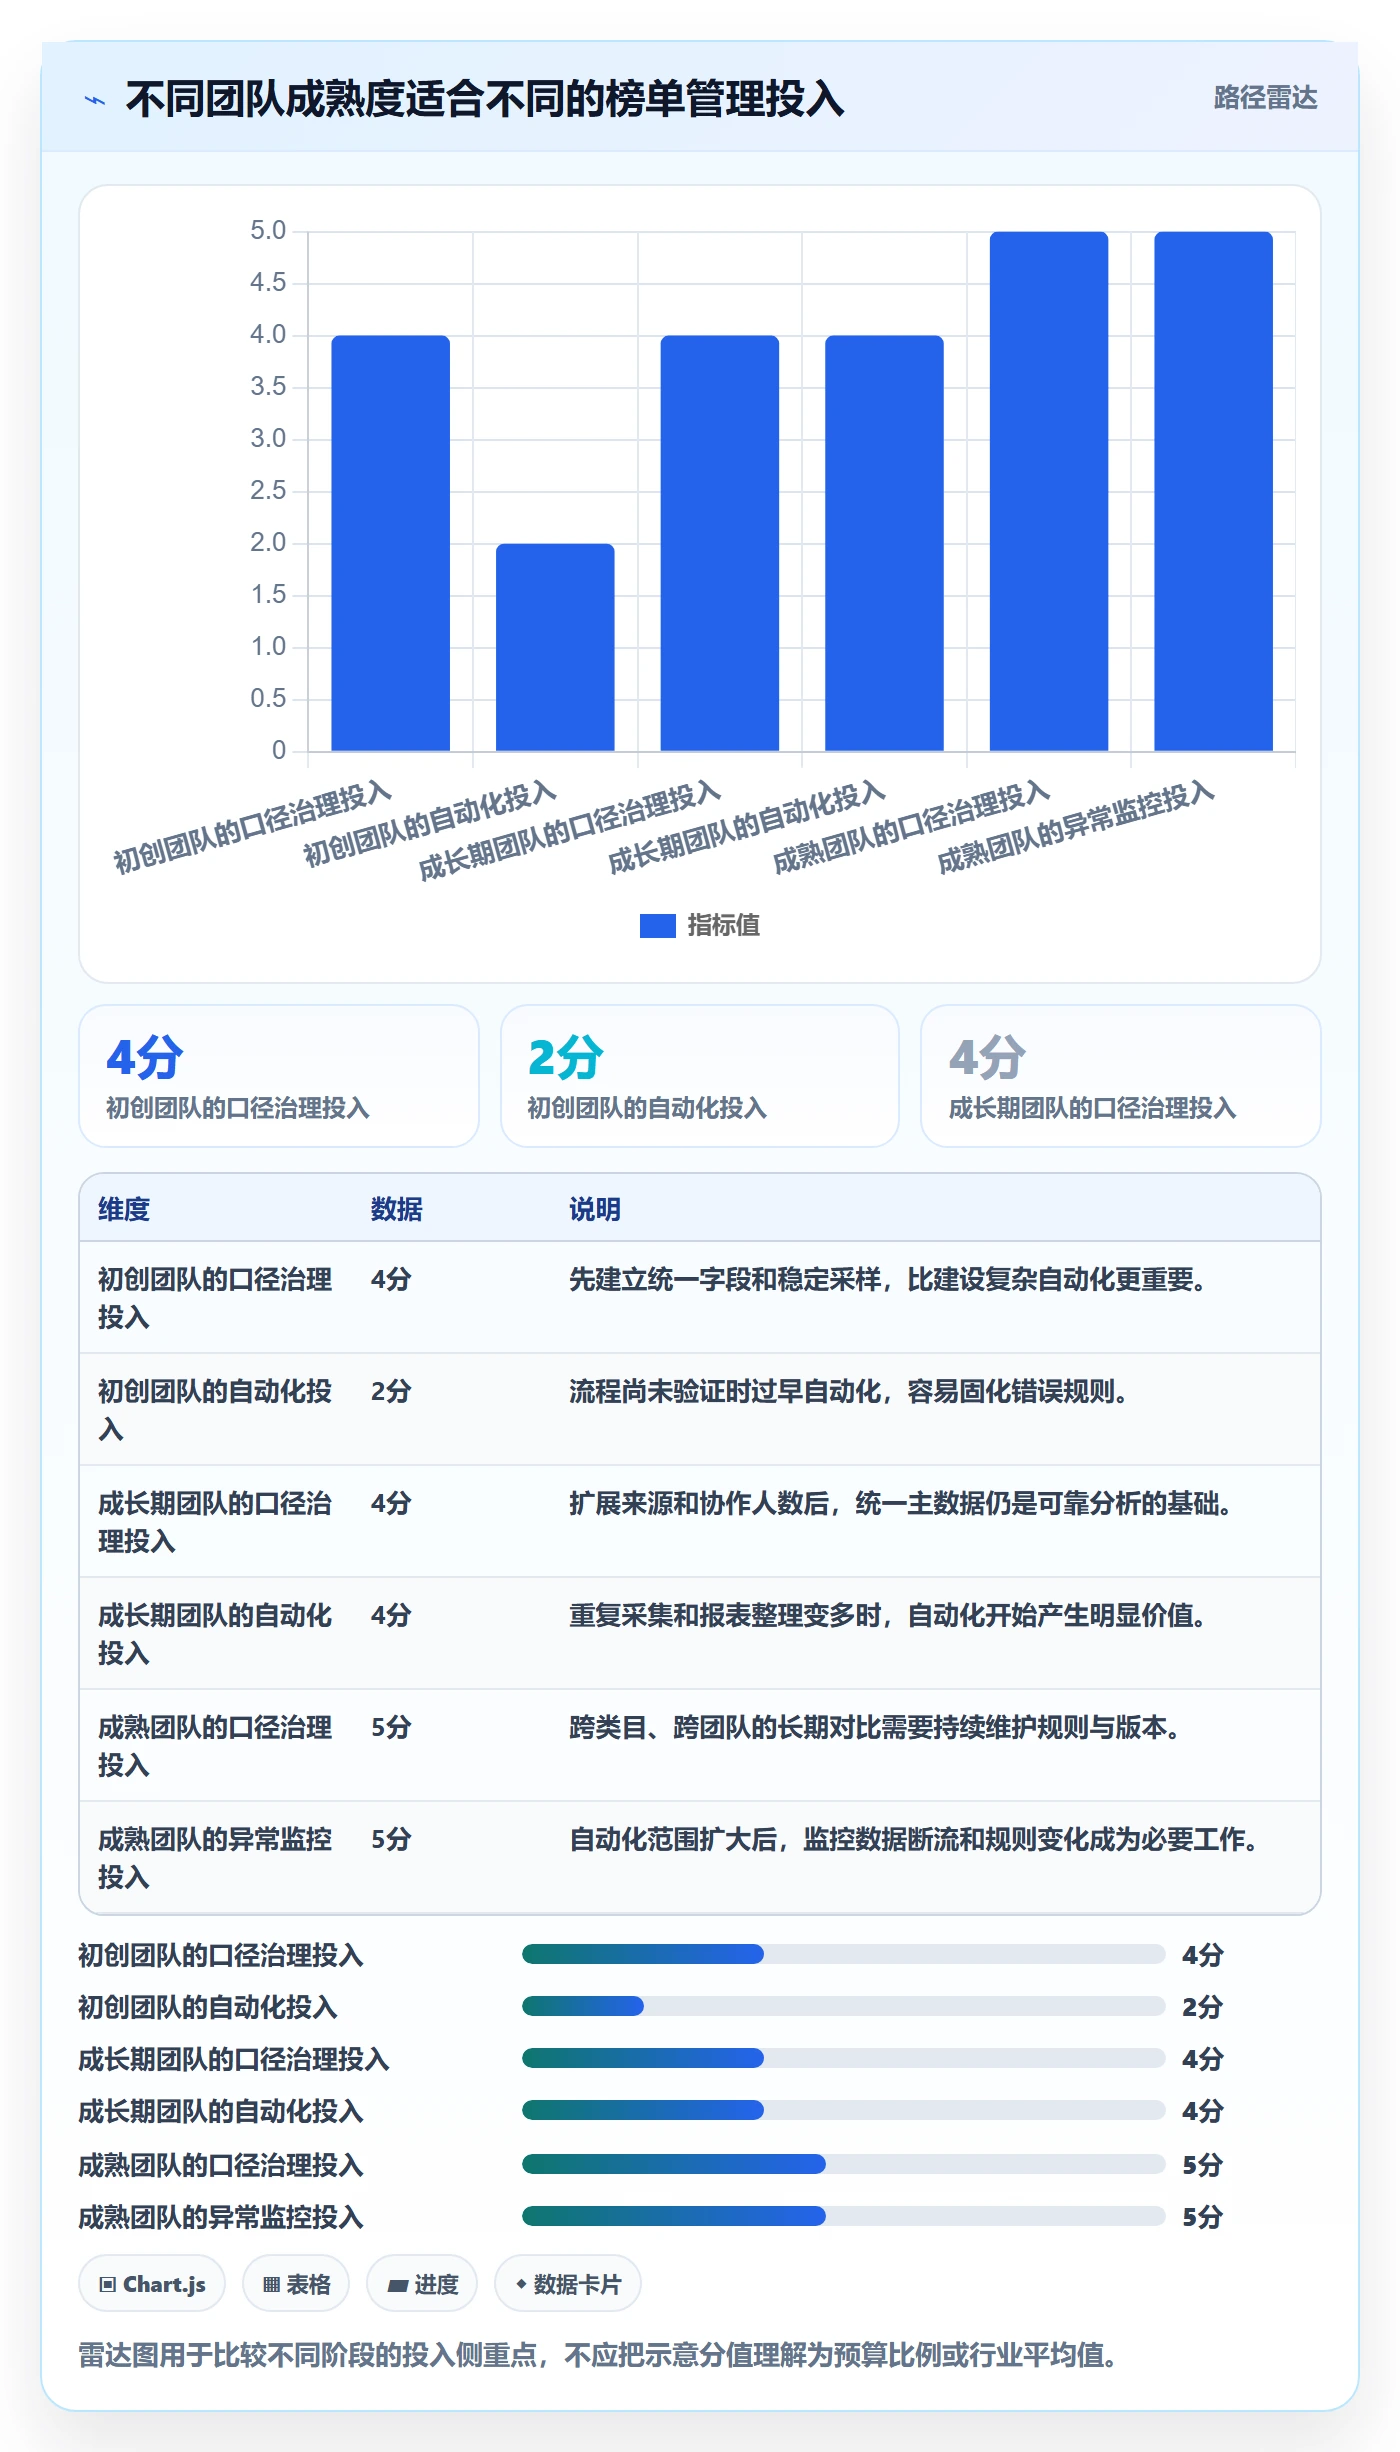Select the 表格 tag chip
The width and height of the screenshot is (1400, 2452).
(296, 2284)
